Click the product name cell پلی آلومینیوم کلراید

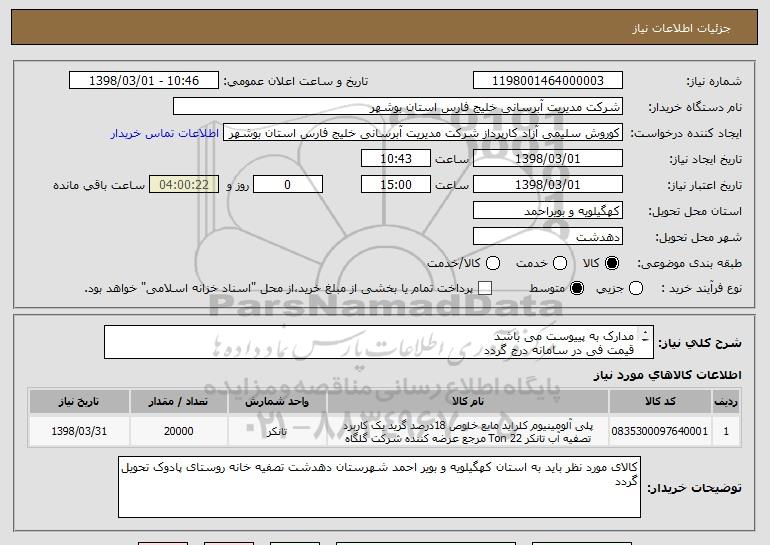[468, 432]
